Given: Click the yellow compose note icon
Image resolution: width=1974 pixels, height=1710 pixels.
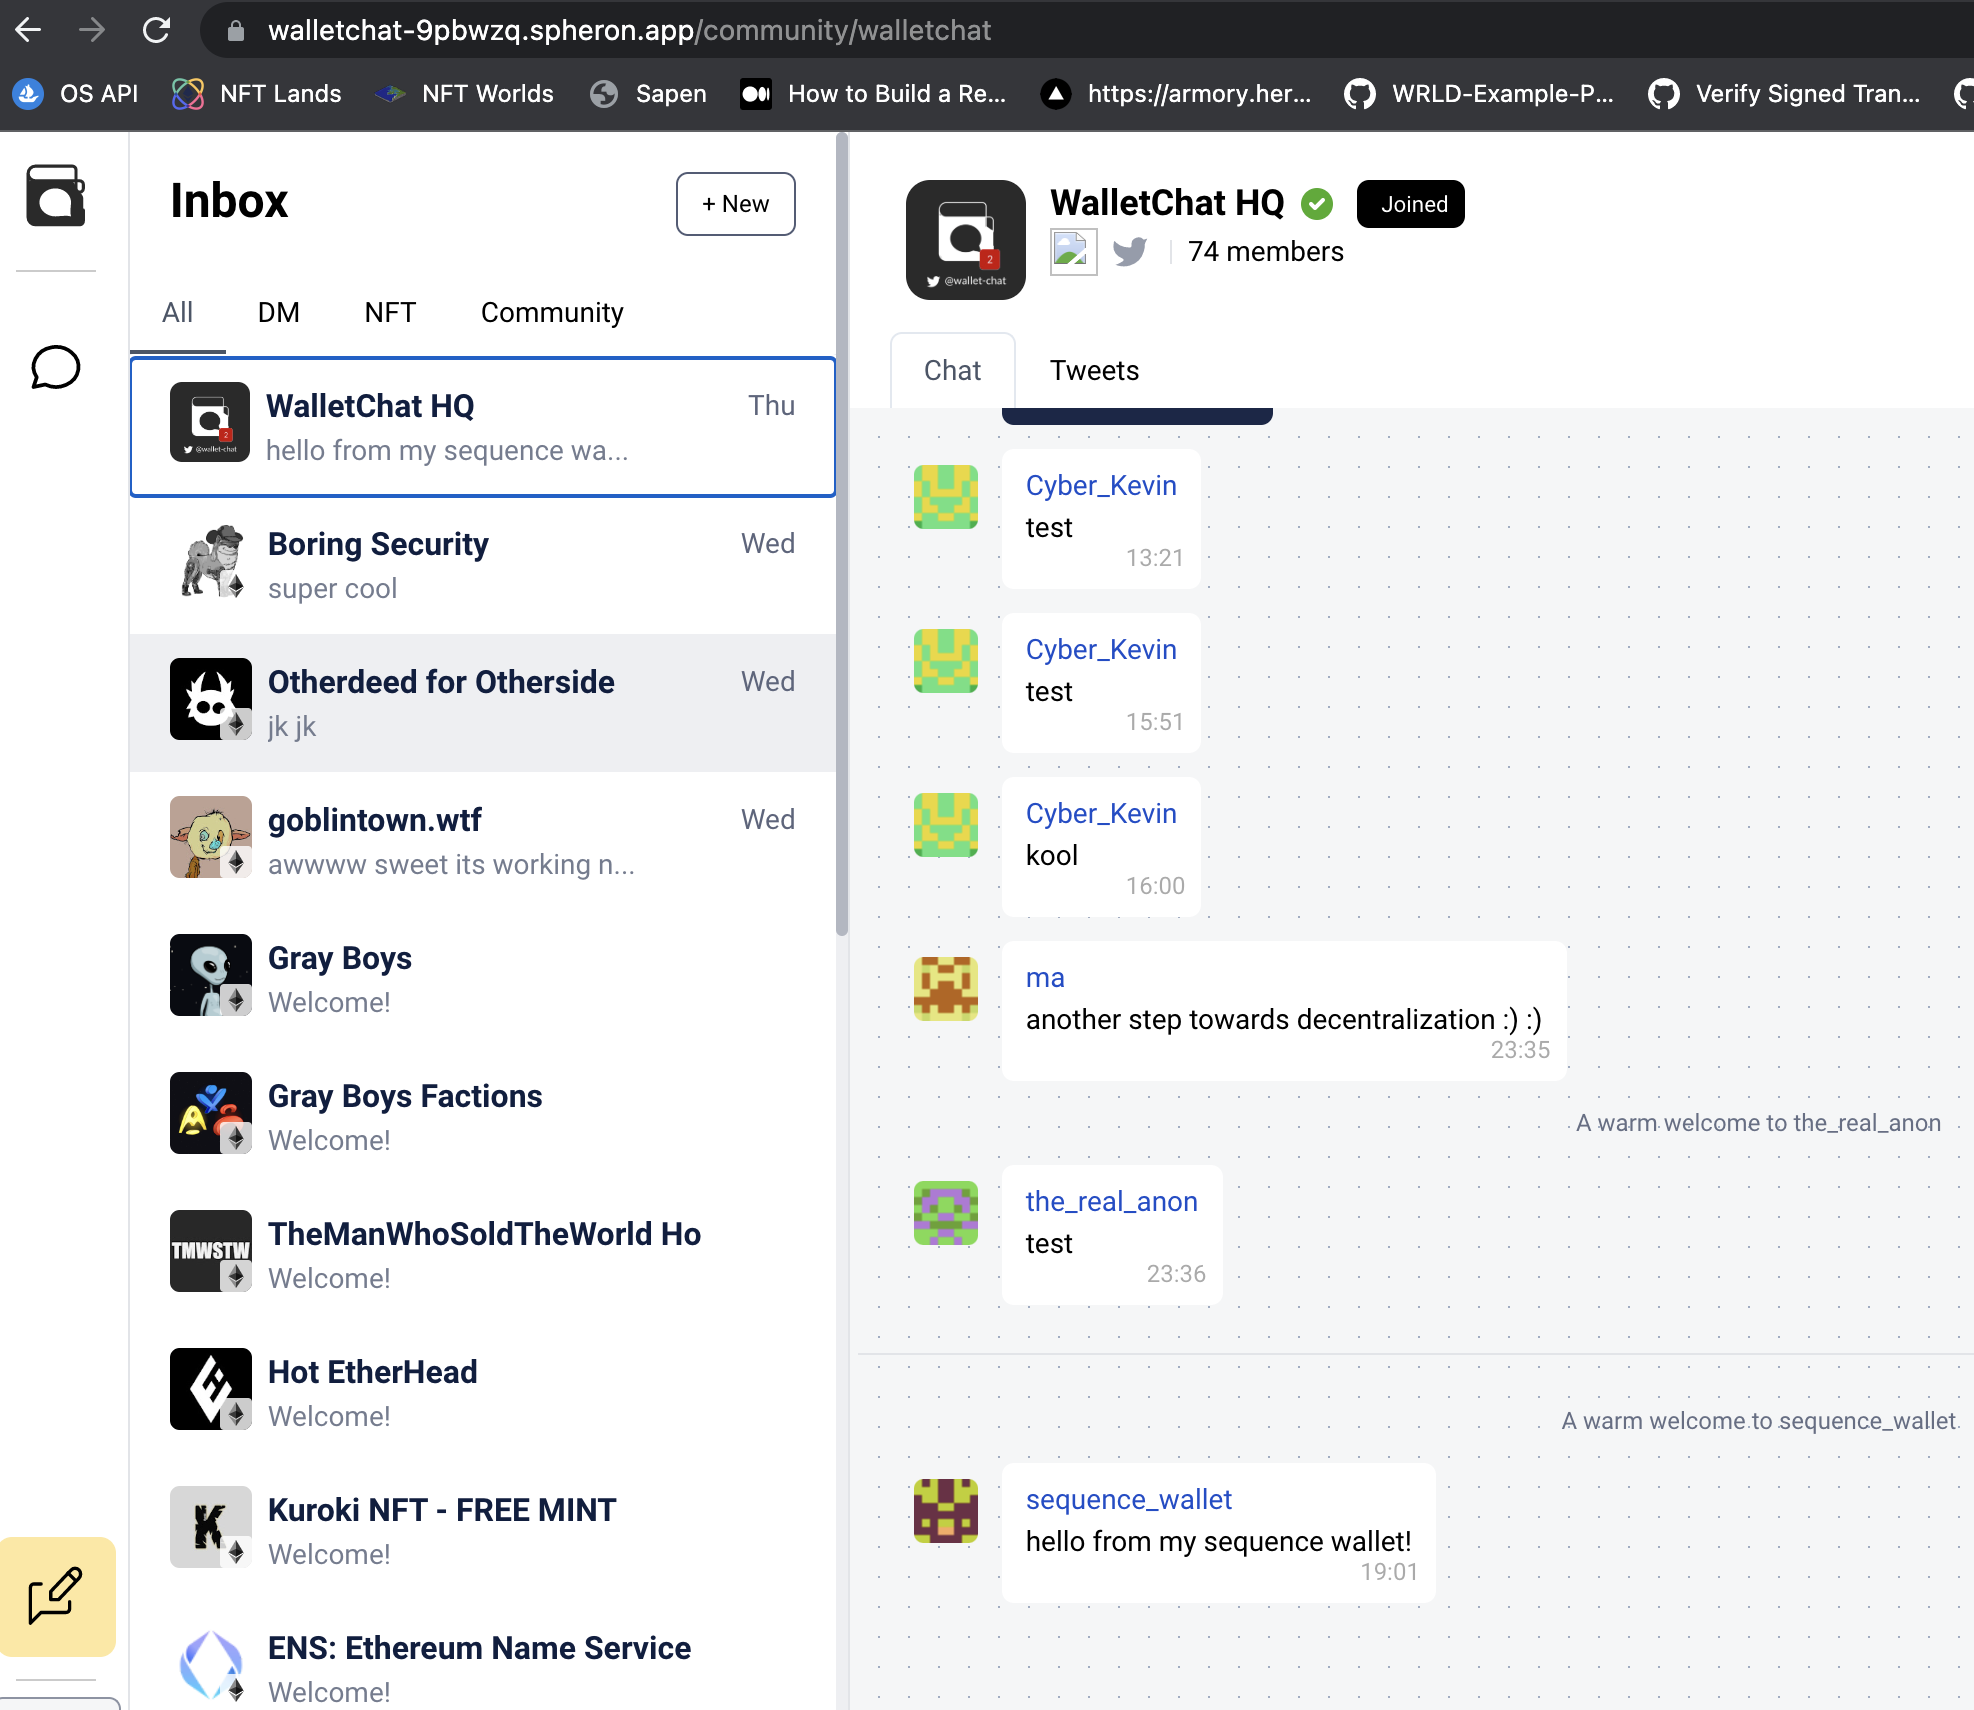Looking at the screenshot, I should (x=56, y=1596).
